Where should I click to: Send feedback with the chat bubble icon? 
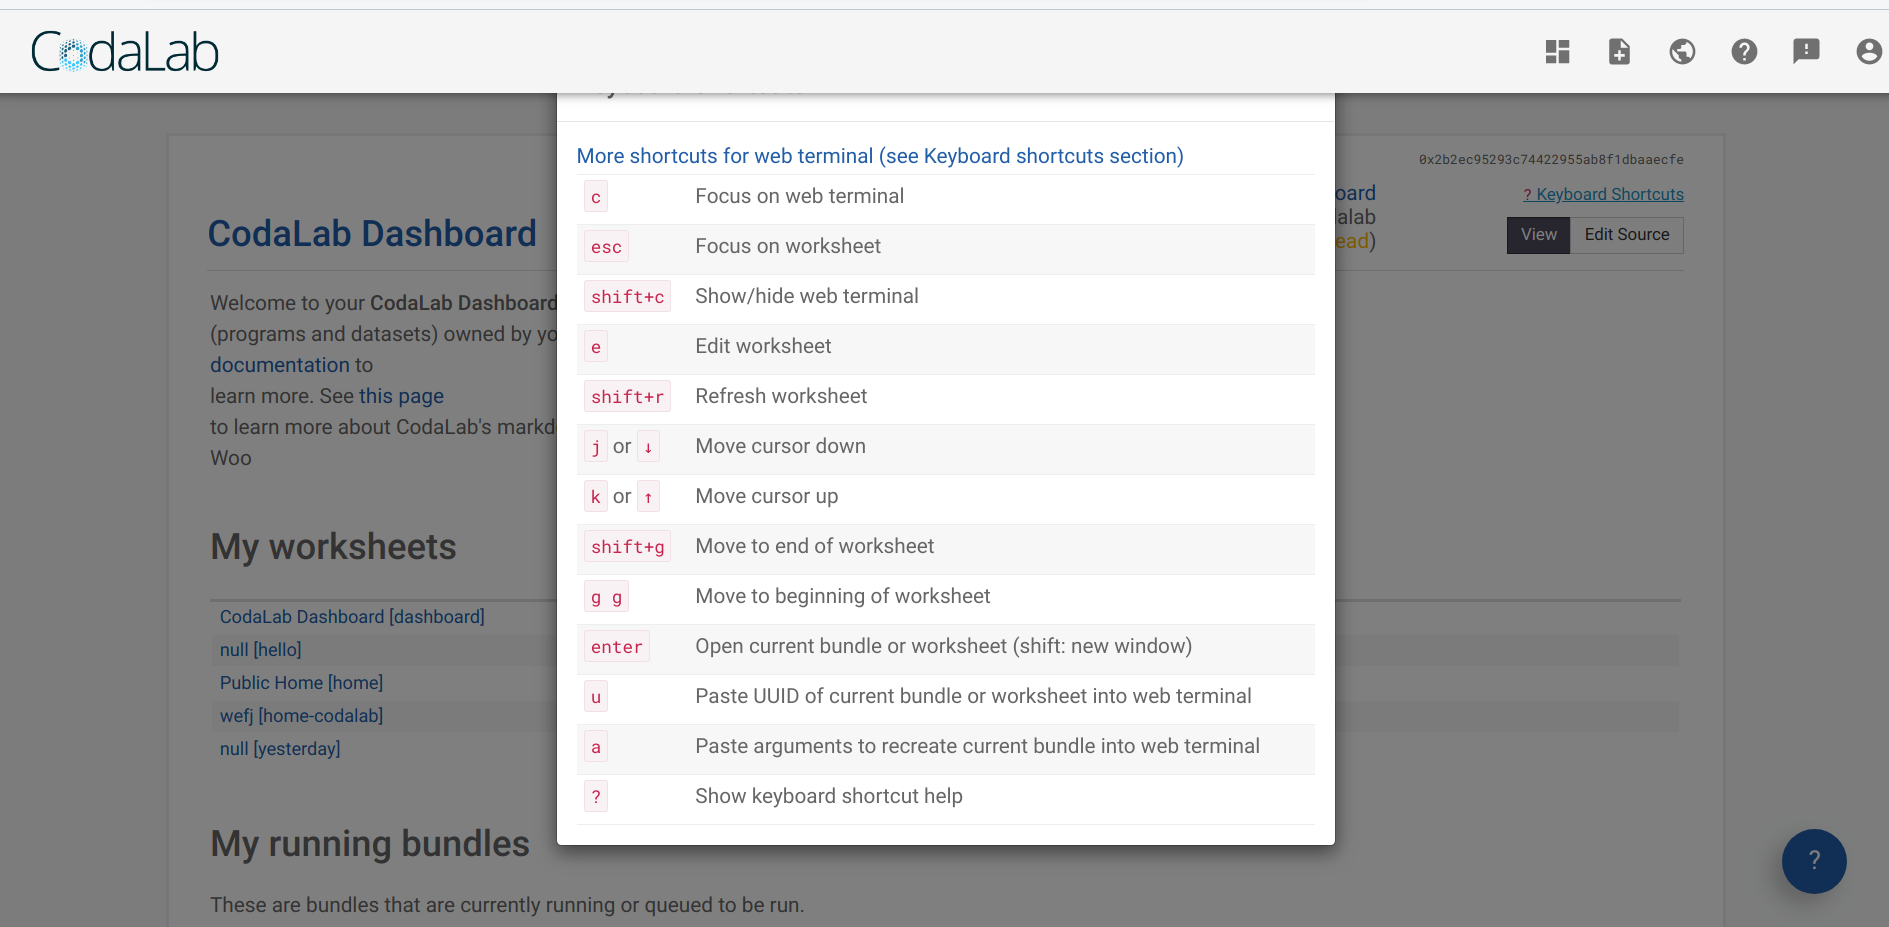1806,51
